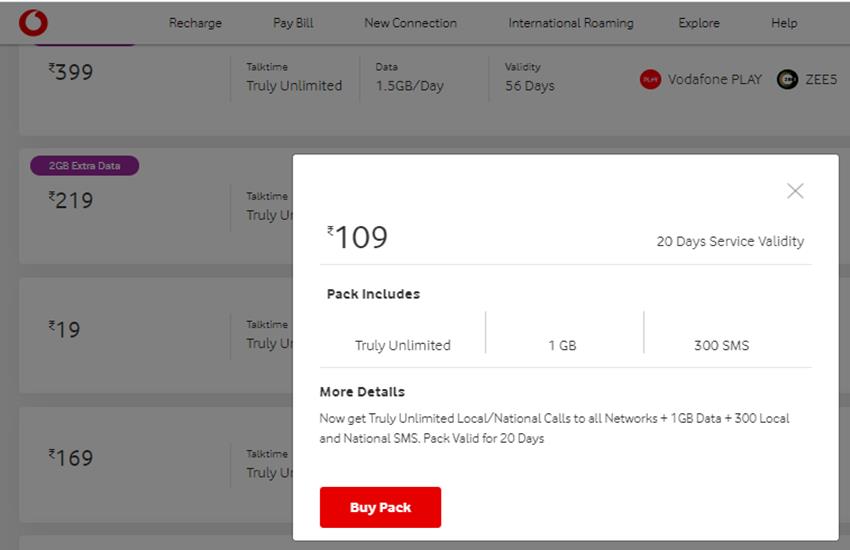Click Help in the navigation bar
The height and width of the screenshot is (550, 850).
point(784,23)
